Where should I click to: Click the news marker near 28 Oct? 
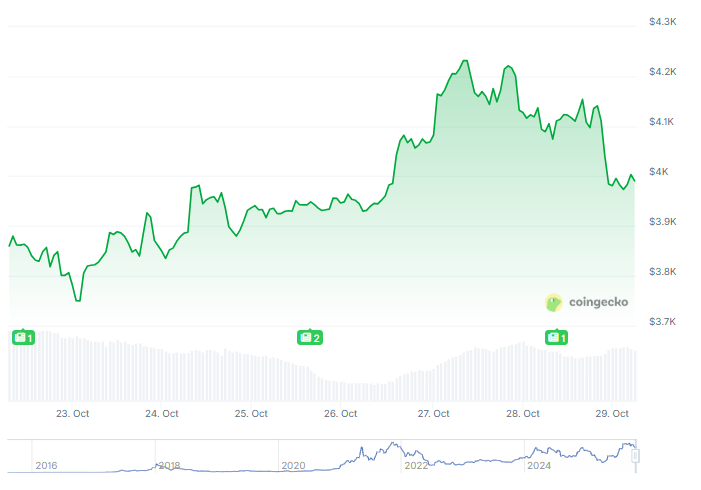coord(556,338)
